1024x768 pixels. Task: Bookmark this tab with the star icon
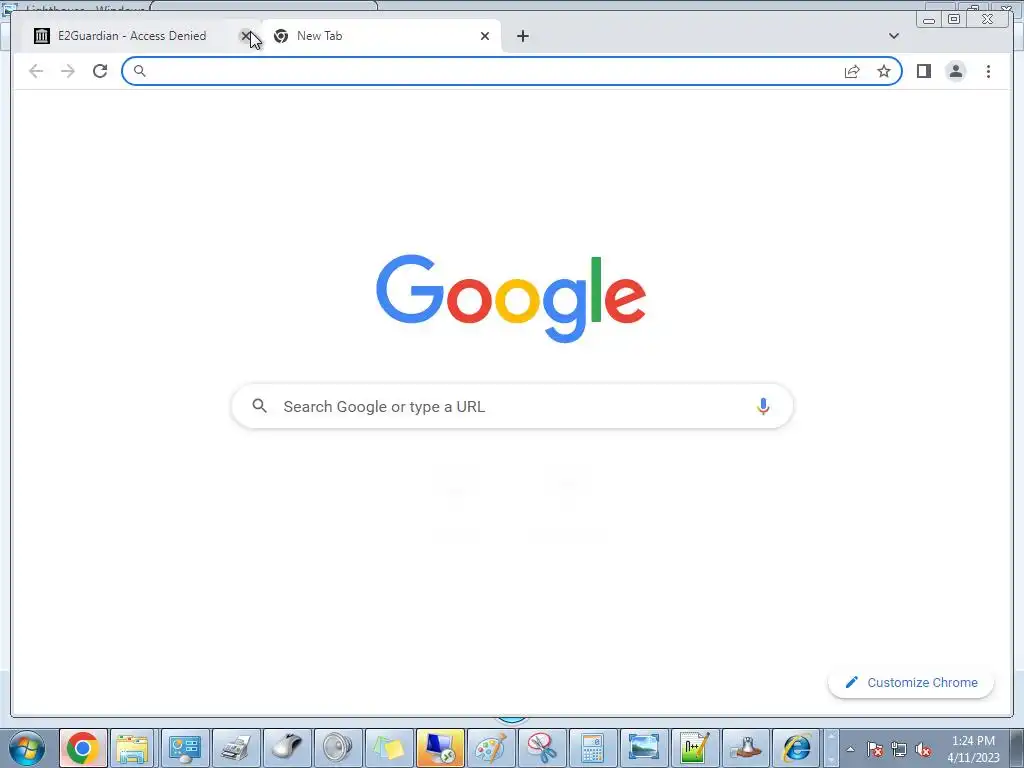coord(884,71)
